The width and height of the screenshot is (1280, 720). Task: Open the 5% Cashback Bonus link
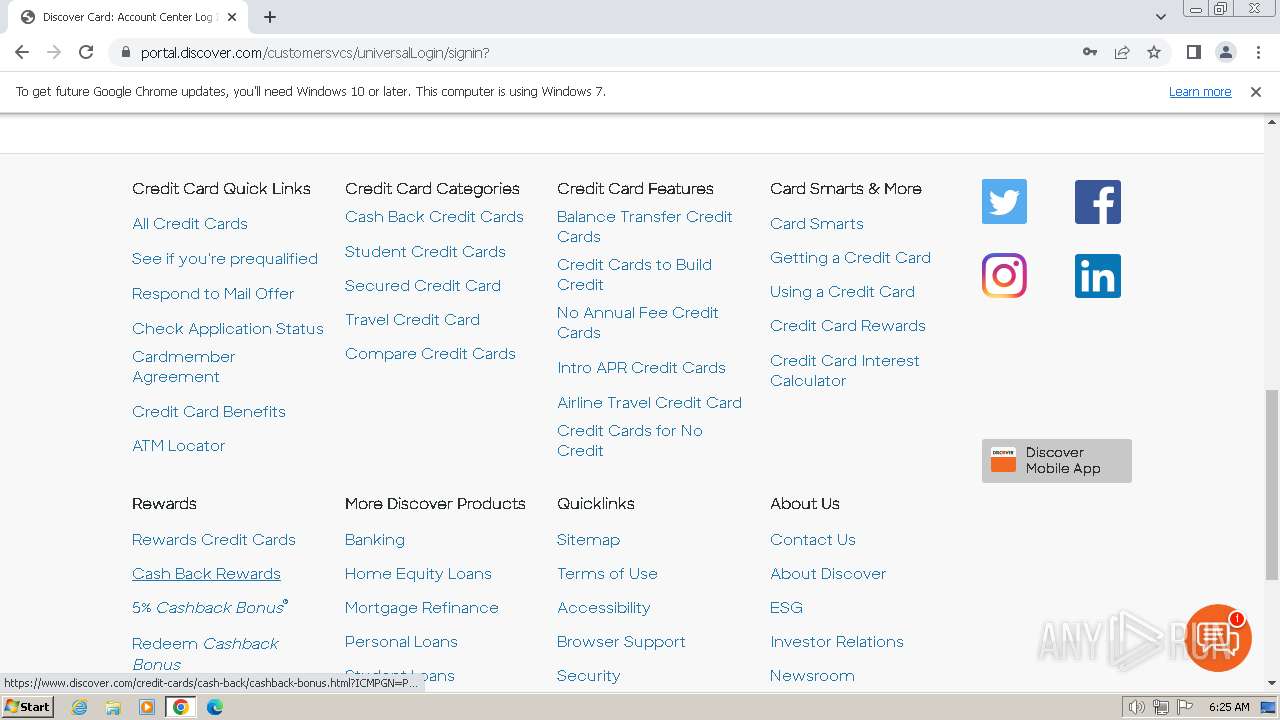point(210,607)
